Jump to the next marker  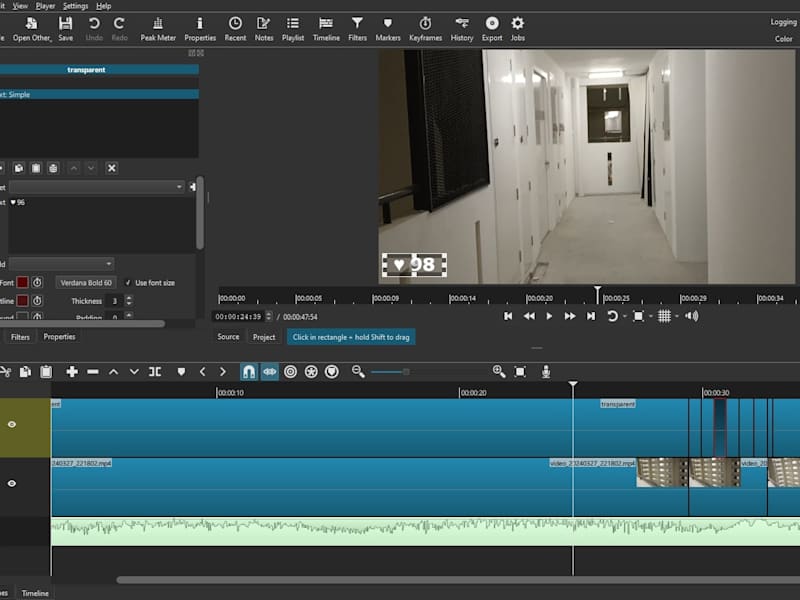pos(223,371)
